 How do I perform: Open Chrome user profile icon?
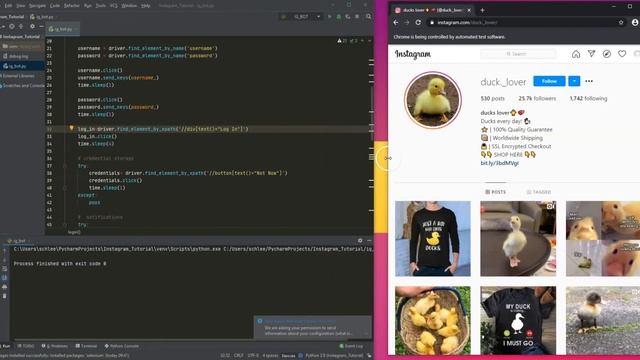click(635, 22)
